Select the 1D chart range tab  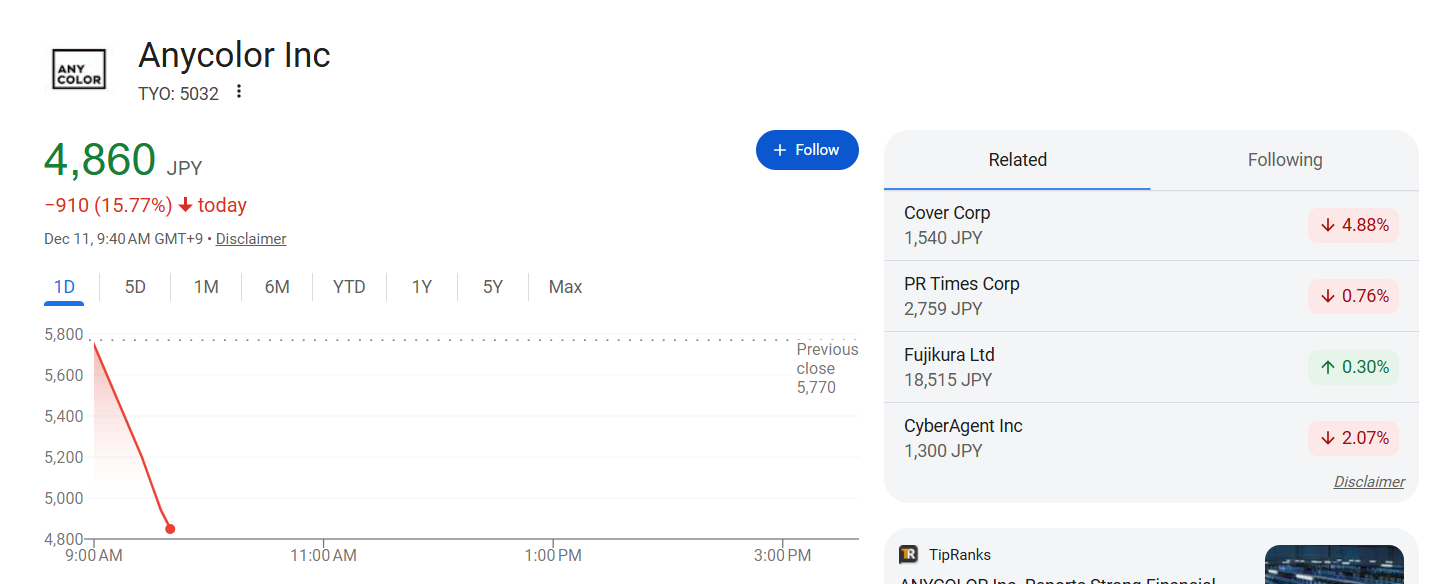click(64, 287)
